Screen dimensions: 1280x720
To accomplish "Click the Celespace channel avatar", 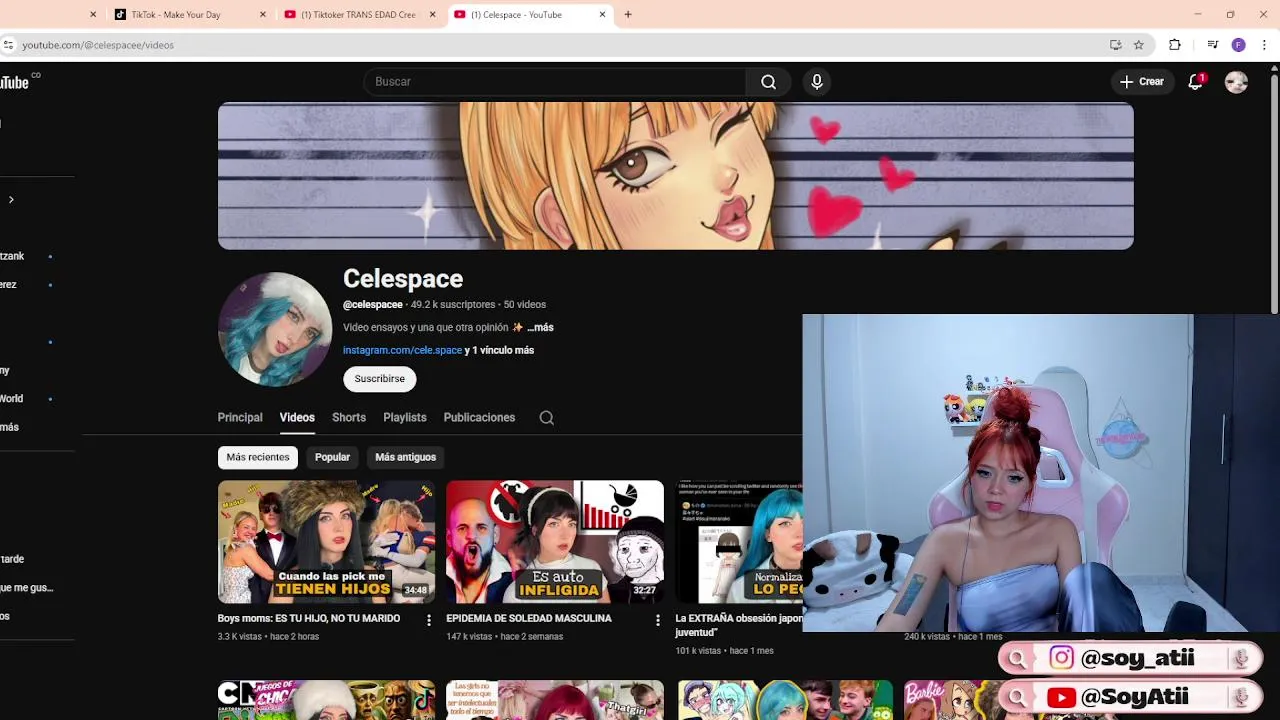I will [275, 329].
